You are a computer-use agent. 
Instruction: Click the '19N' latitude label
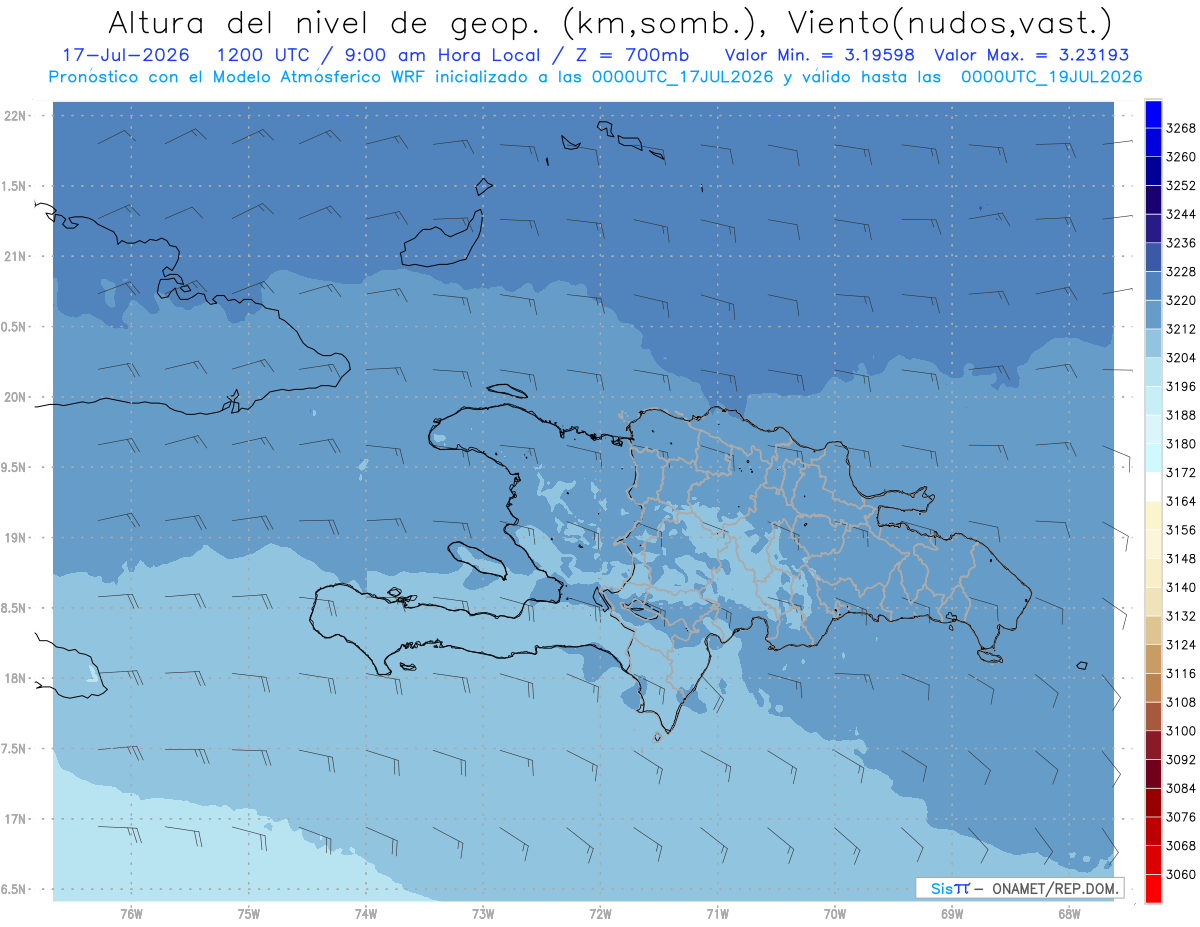click(15, 538)
